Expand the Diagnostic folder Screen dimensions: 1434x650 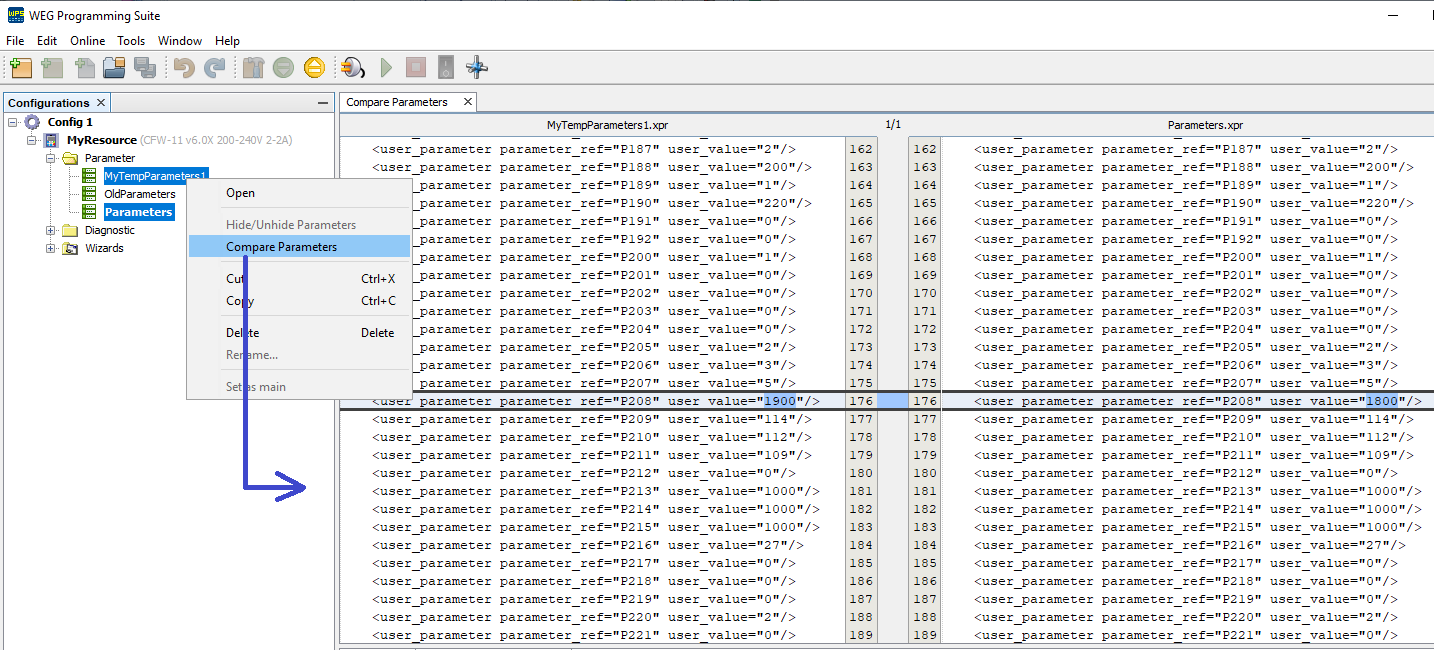point(51,230)
